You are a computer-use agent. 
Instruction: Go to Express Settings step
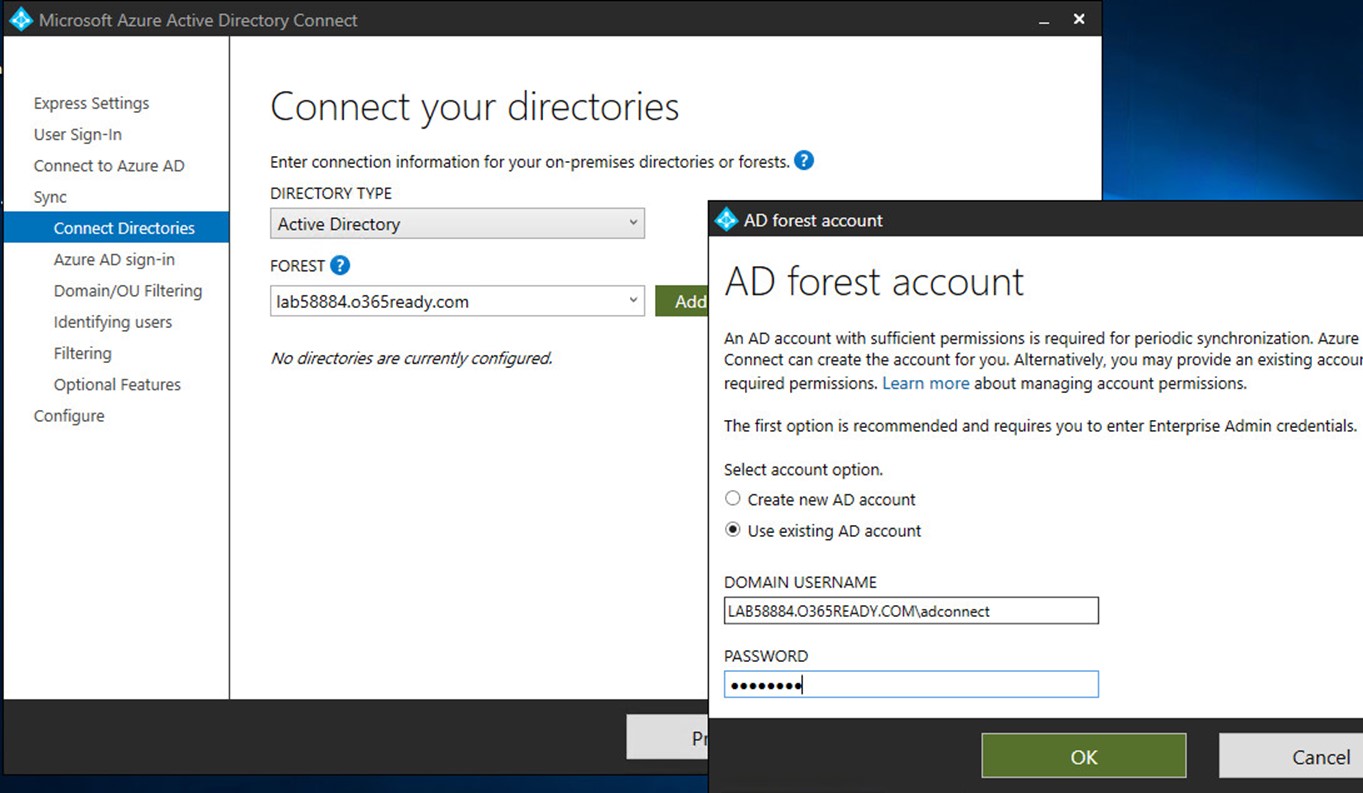click(x=91, y=103)
